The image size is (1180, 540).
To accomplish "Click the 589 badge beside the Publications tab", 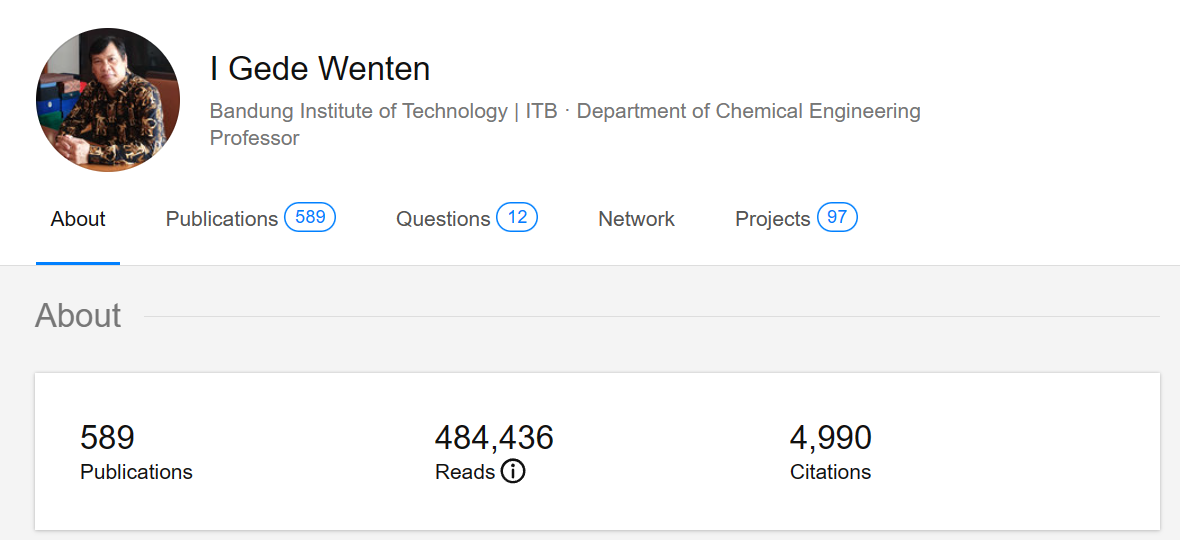I will pos(310,218).
